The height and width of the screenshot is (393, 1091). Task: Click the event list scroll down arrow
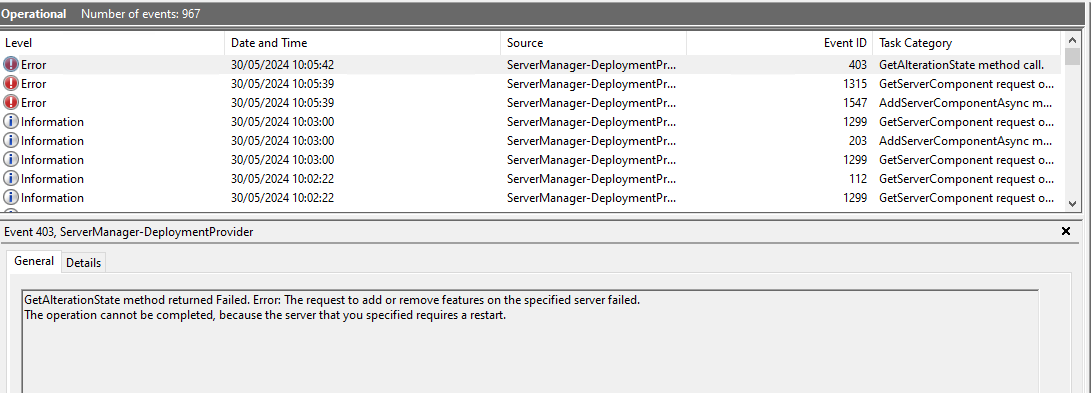point(1072,203)
